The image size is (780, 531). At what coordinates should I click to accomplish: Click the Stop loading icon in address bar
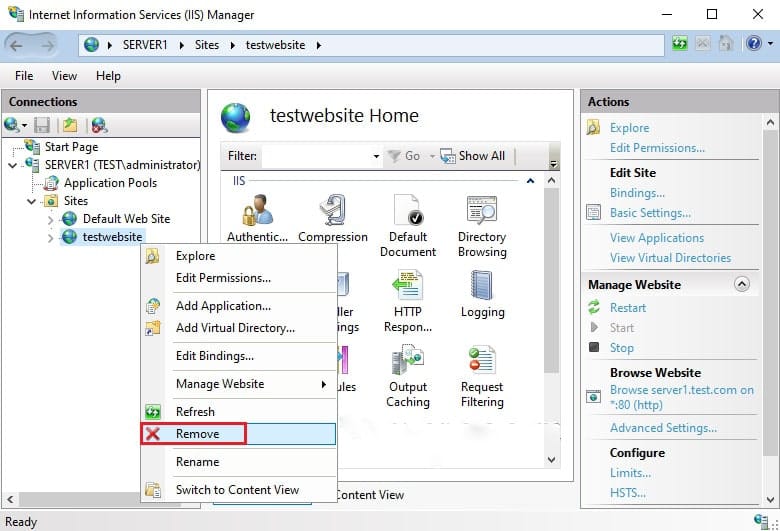pos(702,44)
